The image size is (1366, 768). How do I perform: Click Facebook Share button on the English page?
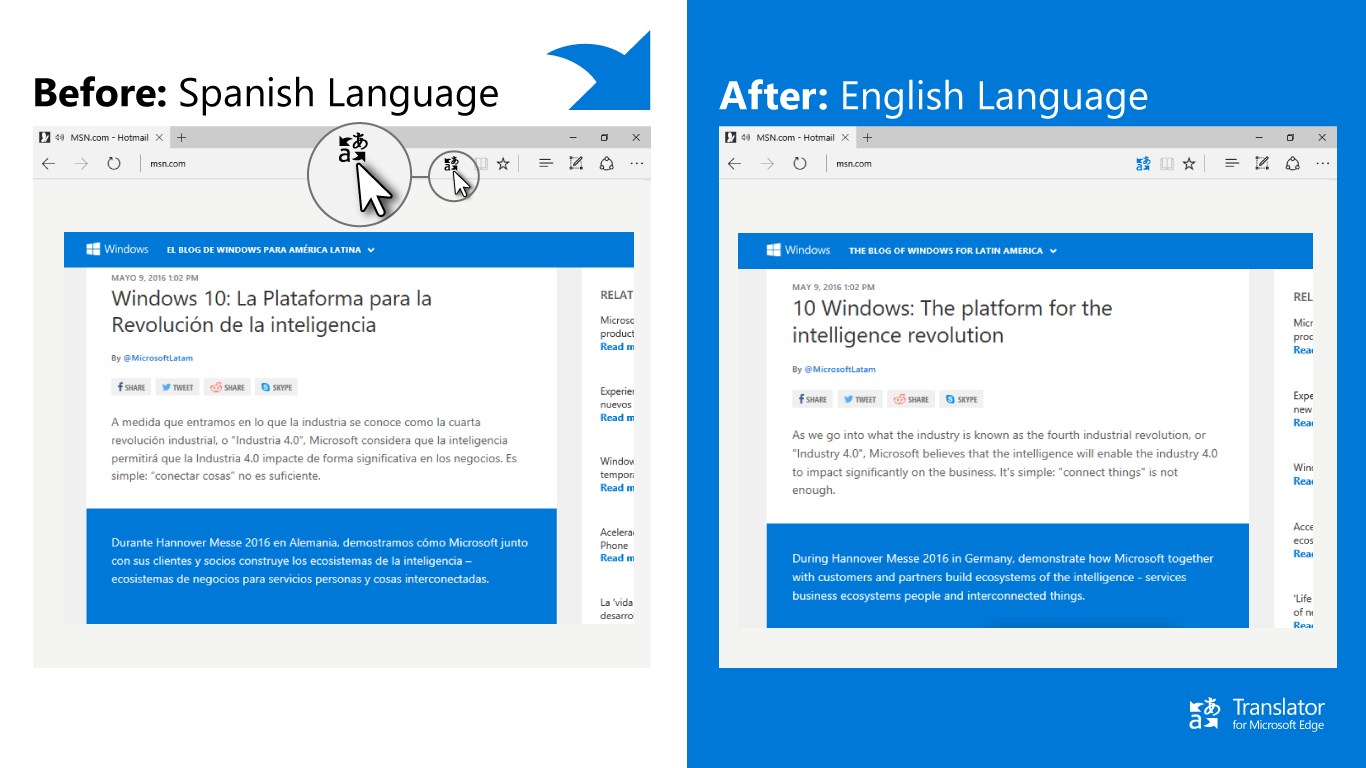[812, 399]
